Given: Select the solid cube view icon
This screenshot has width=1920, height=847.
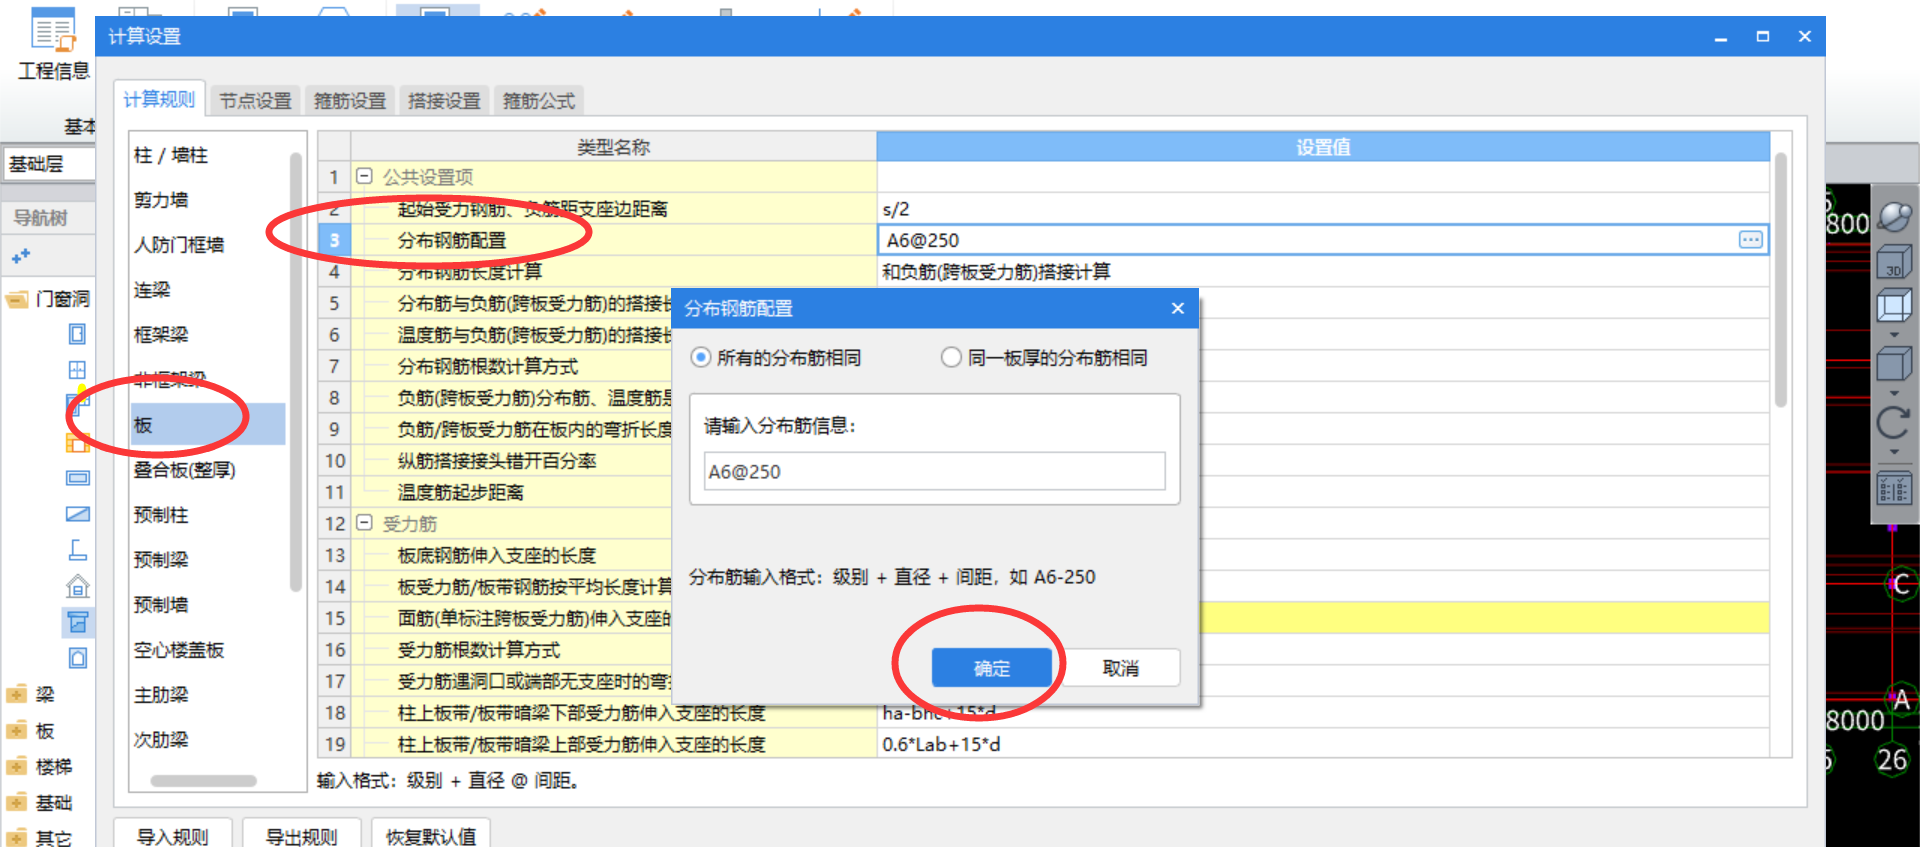Looking at the screenshot, I should (x=1893, y=364).
